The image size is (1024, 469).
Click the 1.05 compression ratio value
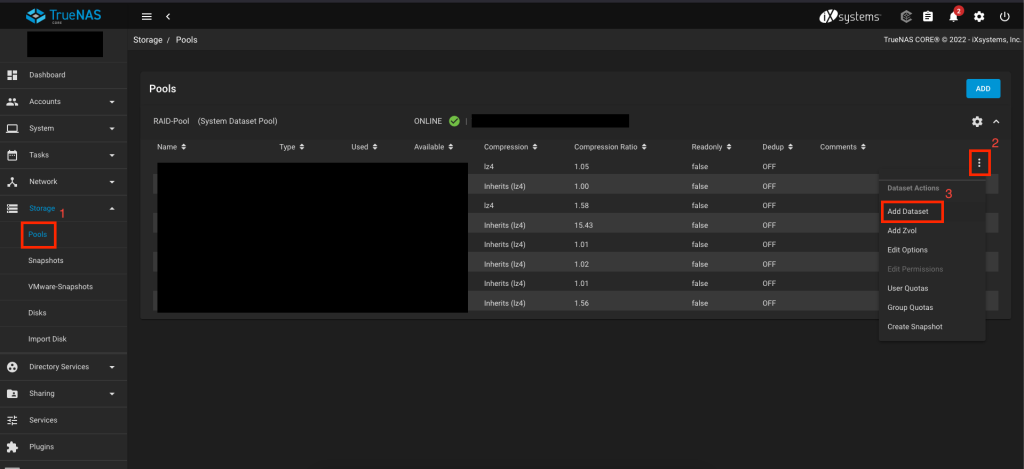coord(581,167)
